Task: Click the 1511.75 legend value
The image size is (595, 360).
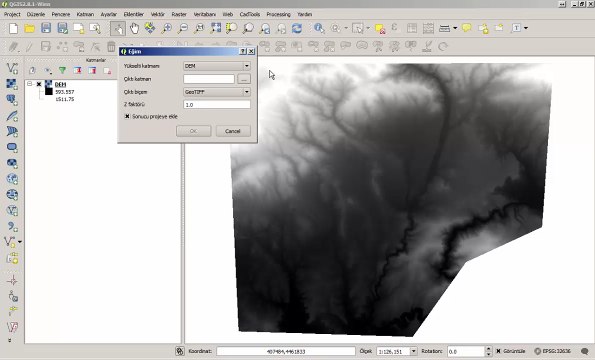Action: pos(65,99)
